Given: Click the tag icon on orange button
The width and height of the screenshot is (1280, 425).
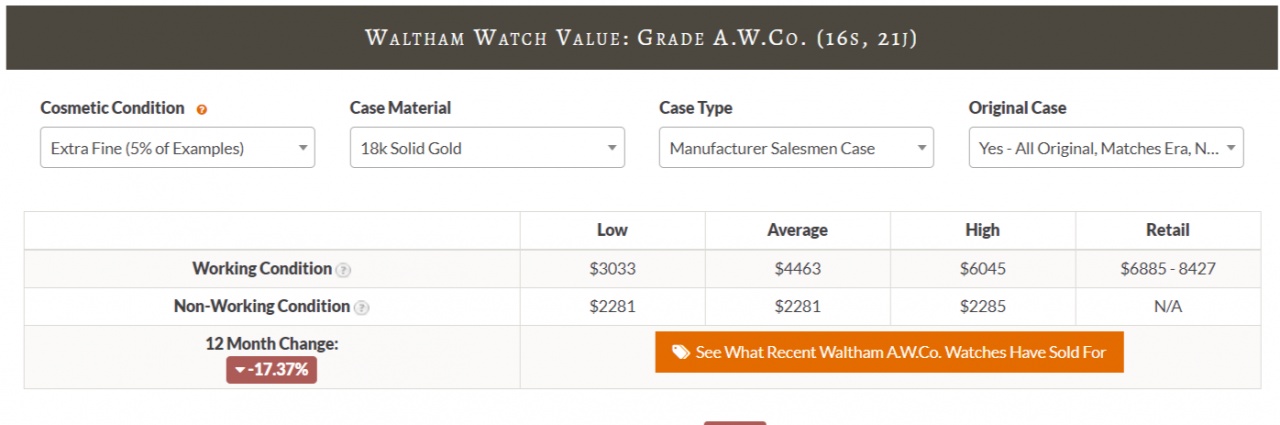Looking at the screenshot, I should pos(680,352).
